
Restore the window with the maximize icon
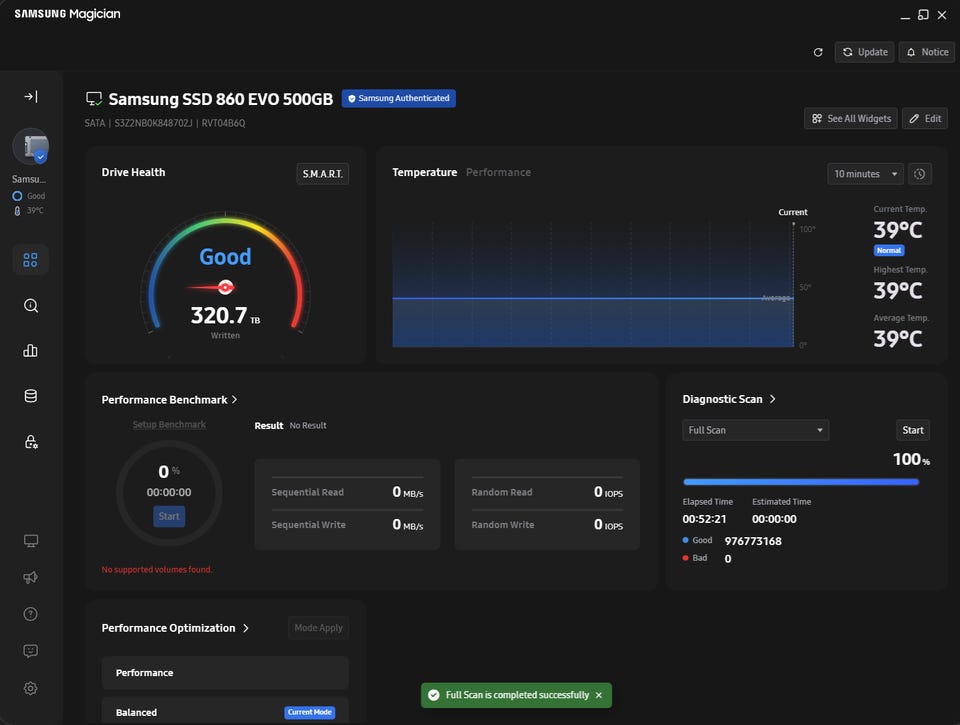923,15
